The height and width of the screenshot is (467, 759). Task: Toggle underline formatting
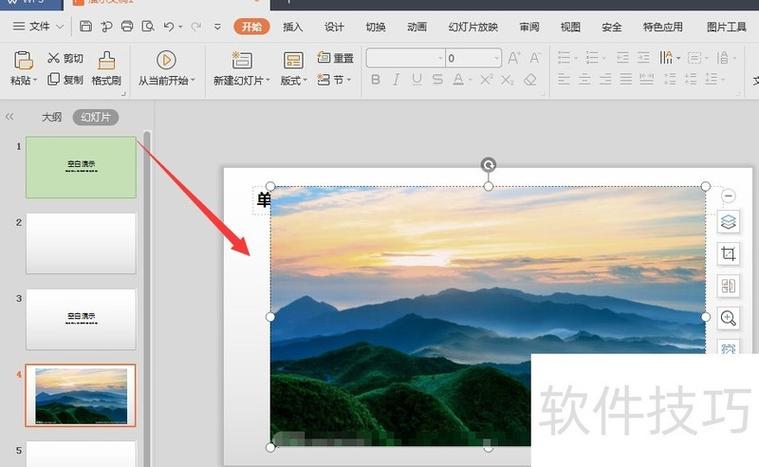417,79
